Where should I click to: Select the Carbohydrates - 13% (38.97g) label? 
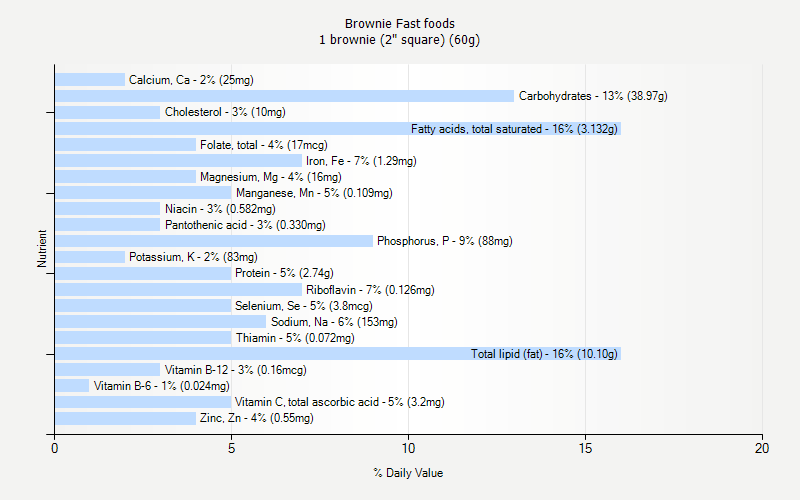point(593,96)
